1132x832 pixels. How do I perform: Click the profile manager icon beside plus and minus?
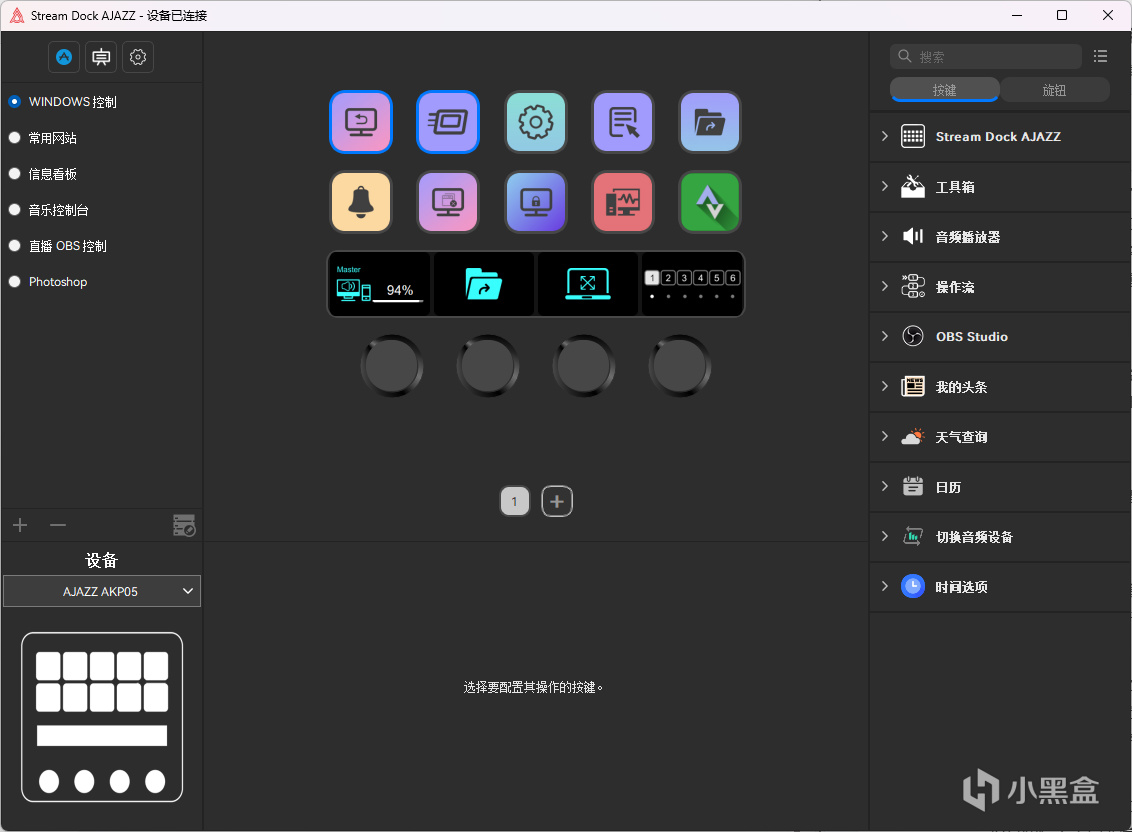click(x=184, y=525)
